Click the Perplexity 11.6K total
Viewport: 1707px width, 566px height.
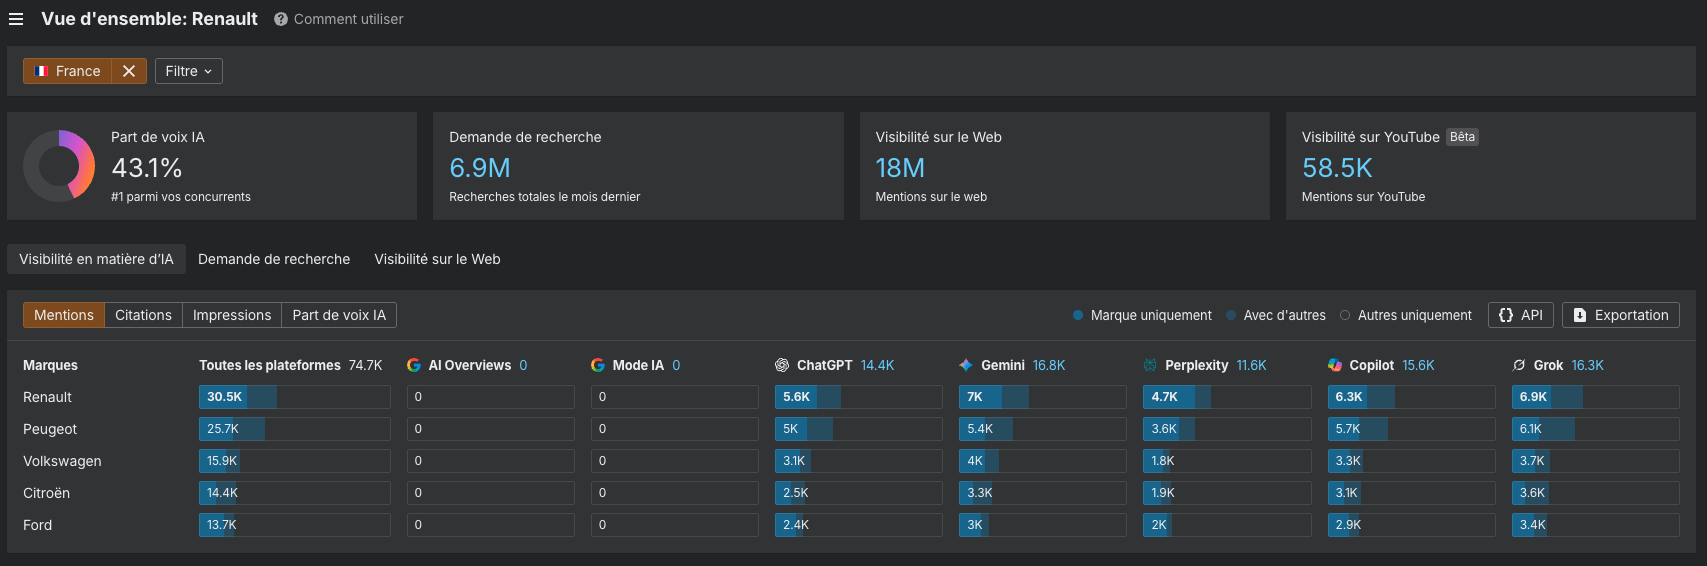[x=1251, y=365]
